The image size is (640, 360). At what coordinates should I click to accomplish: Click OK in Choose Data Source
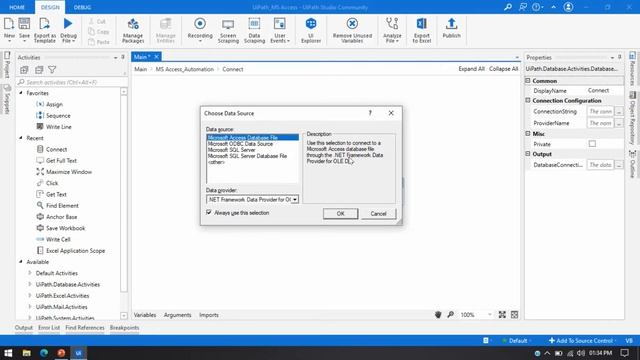(x=340, y=214)
